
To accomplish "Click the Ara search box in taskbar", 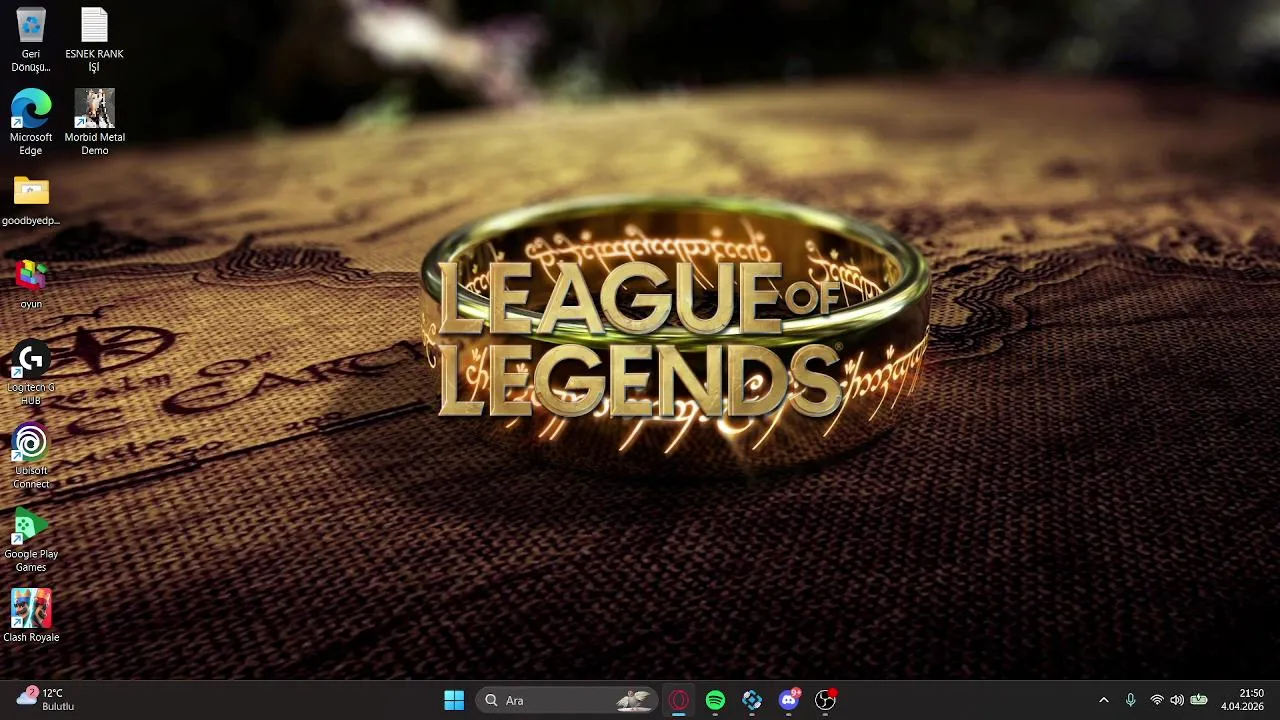I will pyautogui.click(x=567, y=700).
